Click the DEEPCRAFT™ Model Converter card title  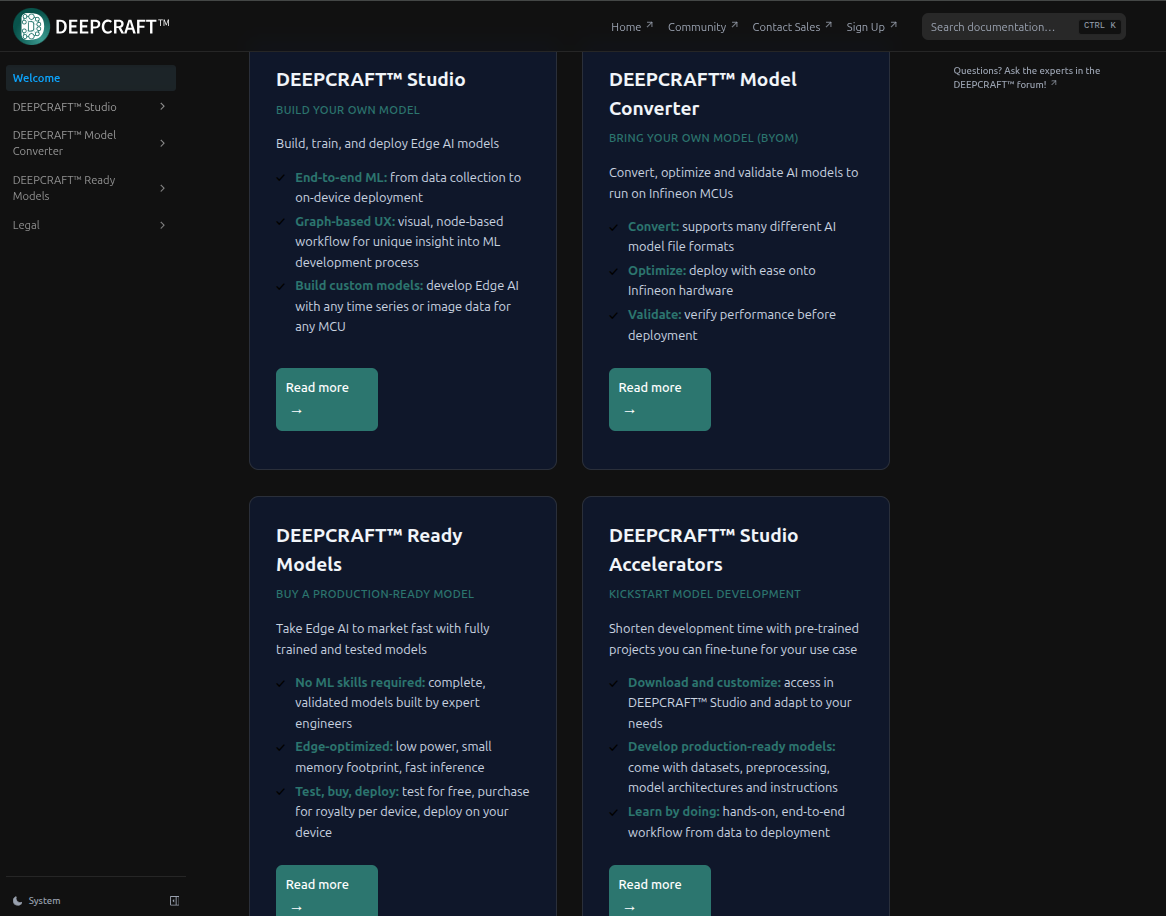pos(703,94)
